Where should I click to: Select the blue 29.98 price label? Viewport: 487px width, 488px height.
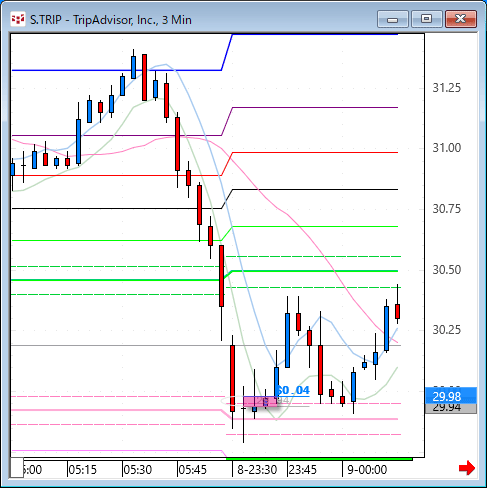[451, 396]
